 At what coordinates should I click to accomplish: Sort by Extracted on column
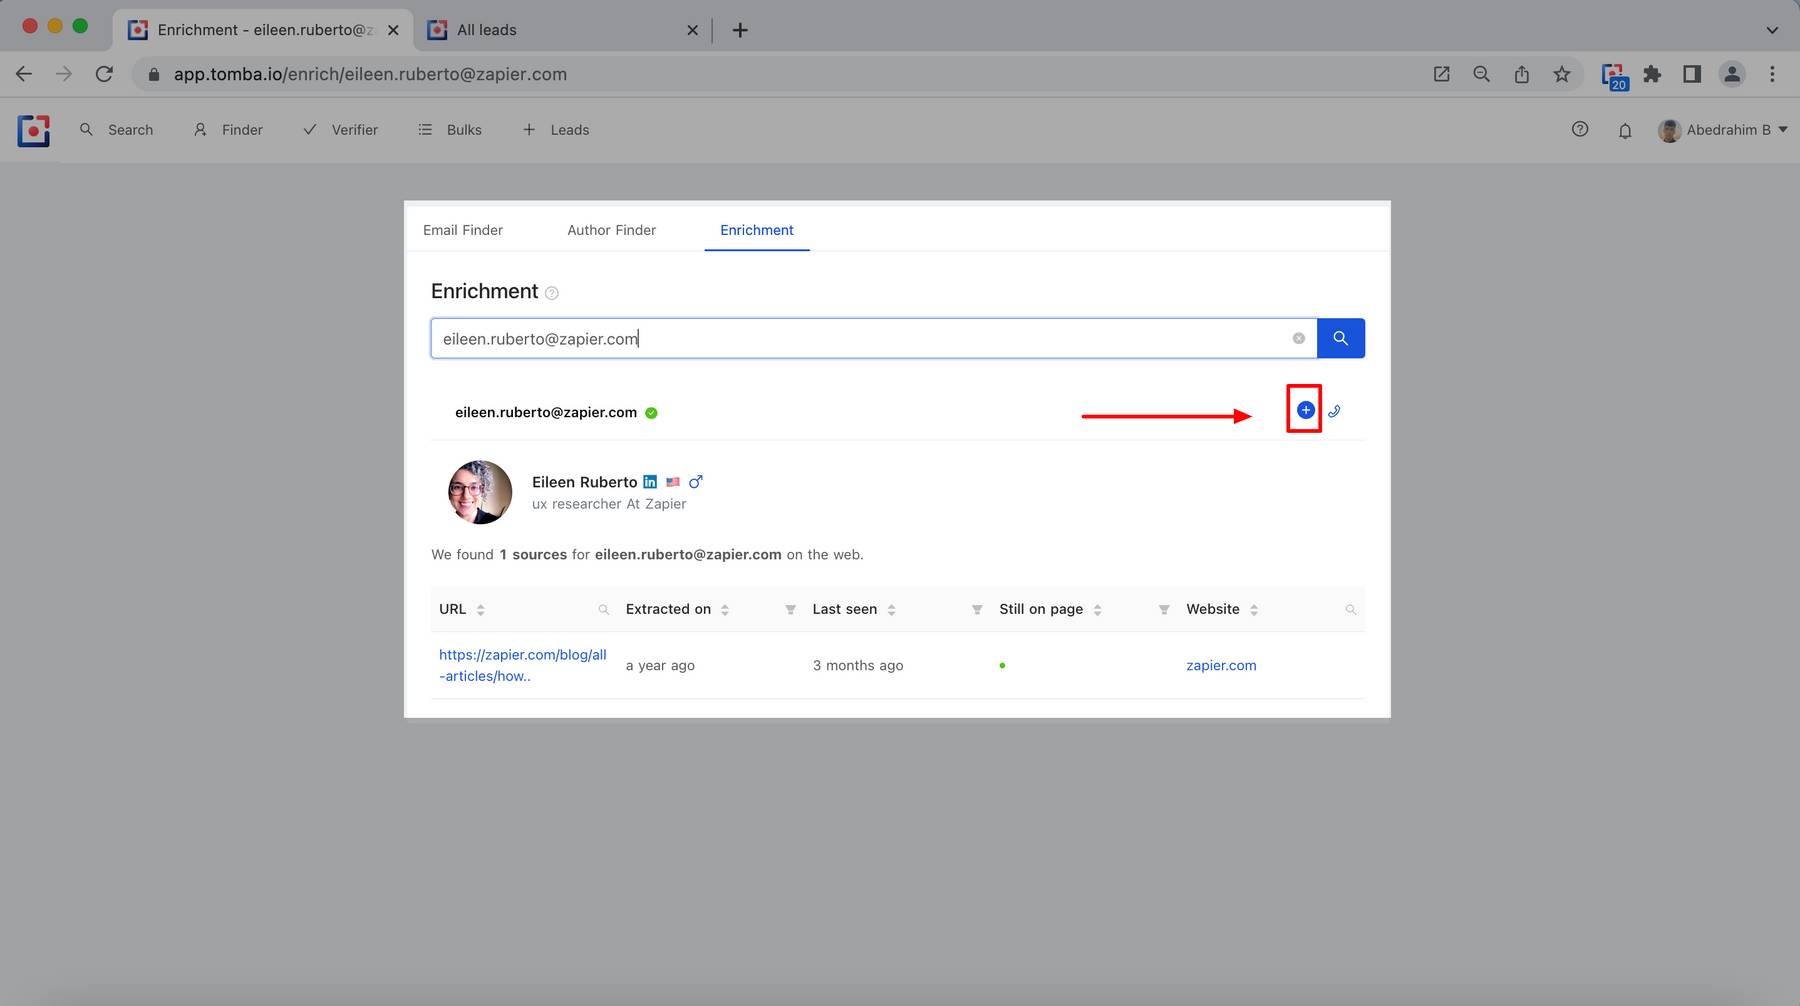(725, 610)
